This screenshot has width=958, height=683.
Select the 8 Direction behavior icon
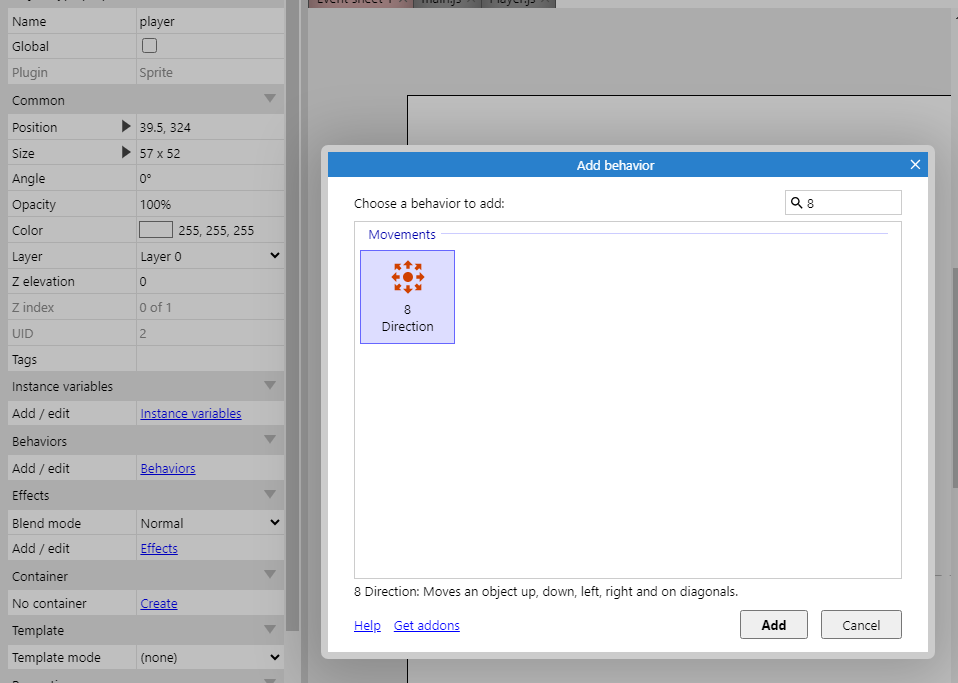click(407, 277)
